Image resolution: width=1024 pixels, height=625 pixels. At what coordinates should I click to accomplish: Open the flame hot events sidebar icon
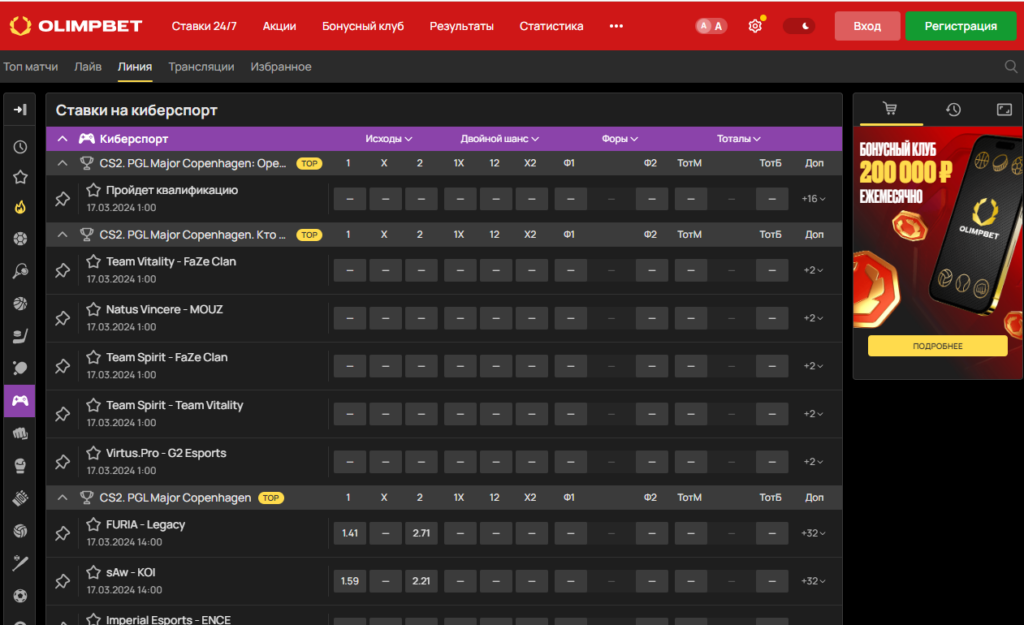point(20,207)
